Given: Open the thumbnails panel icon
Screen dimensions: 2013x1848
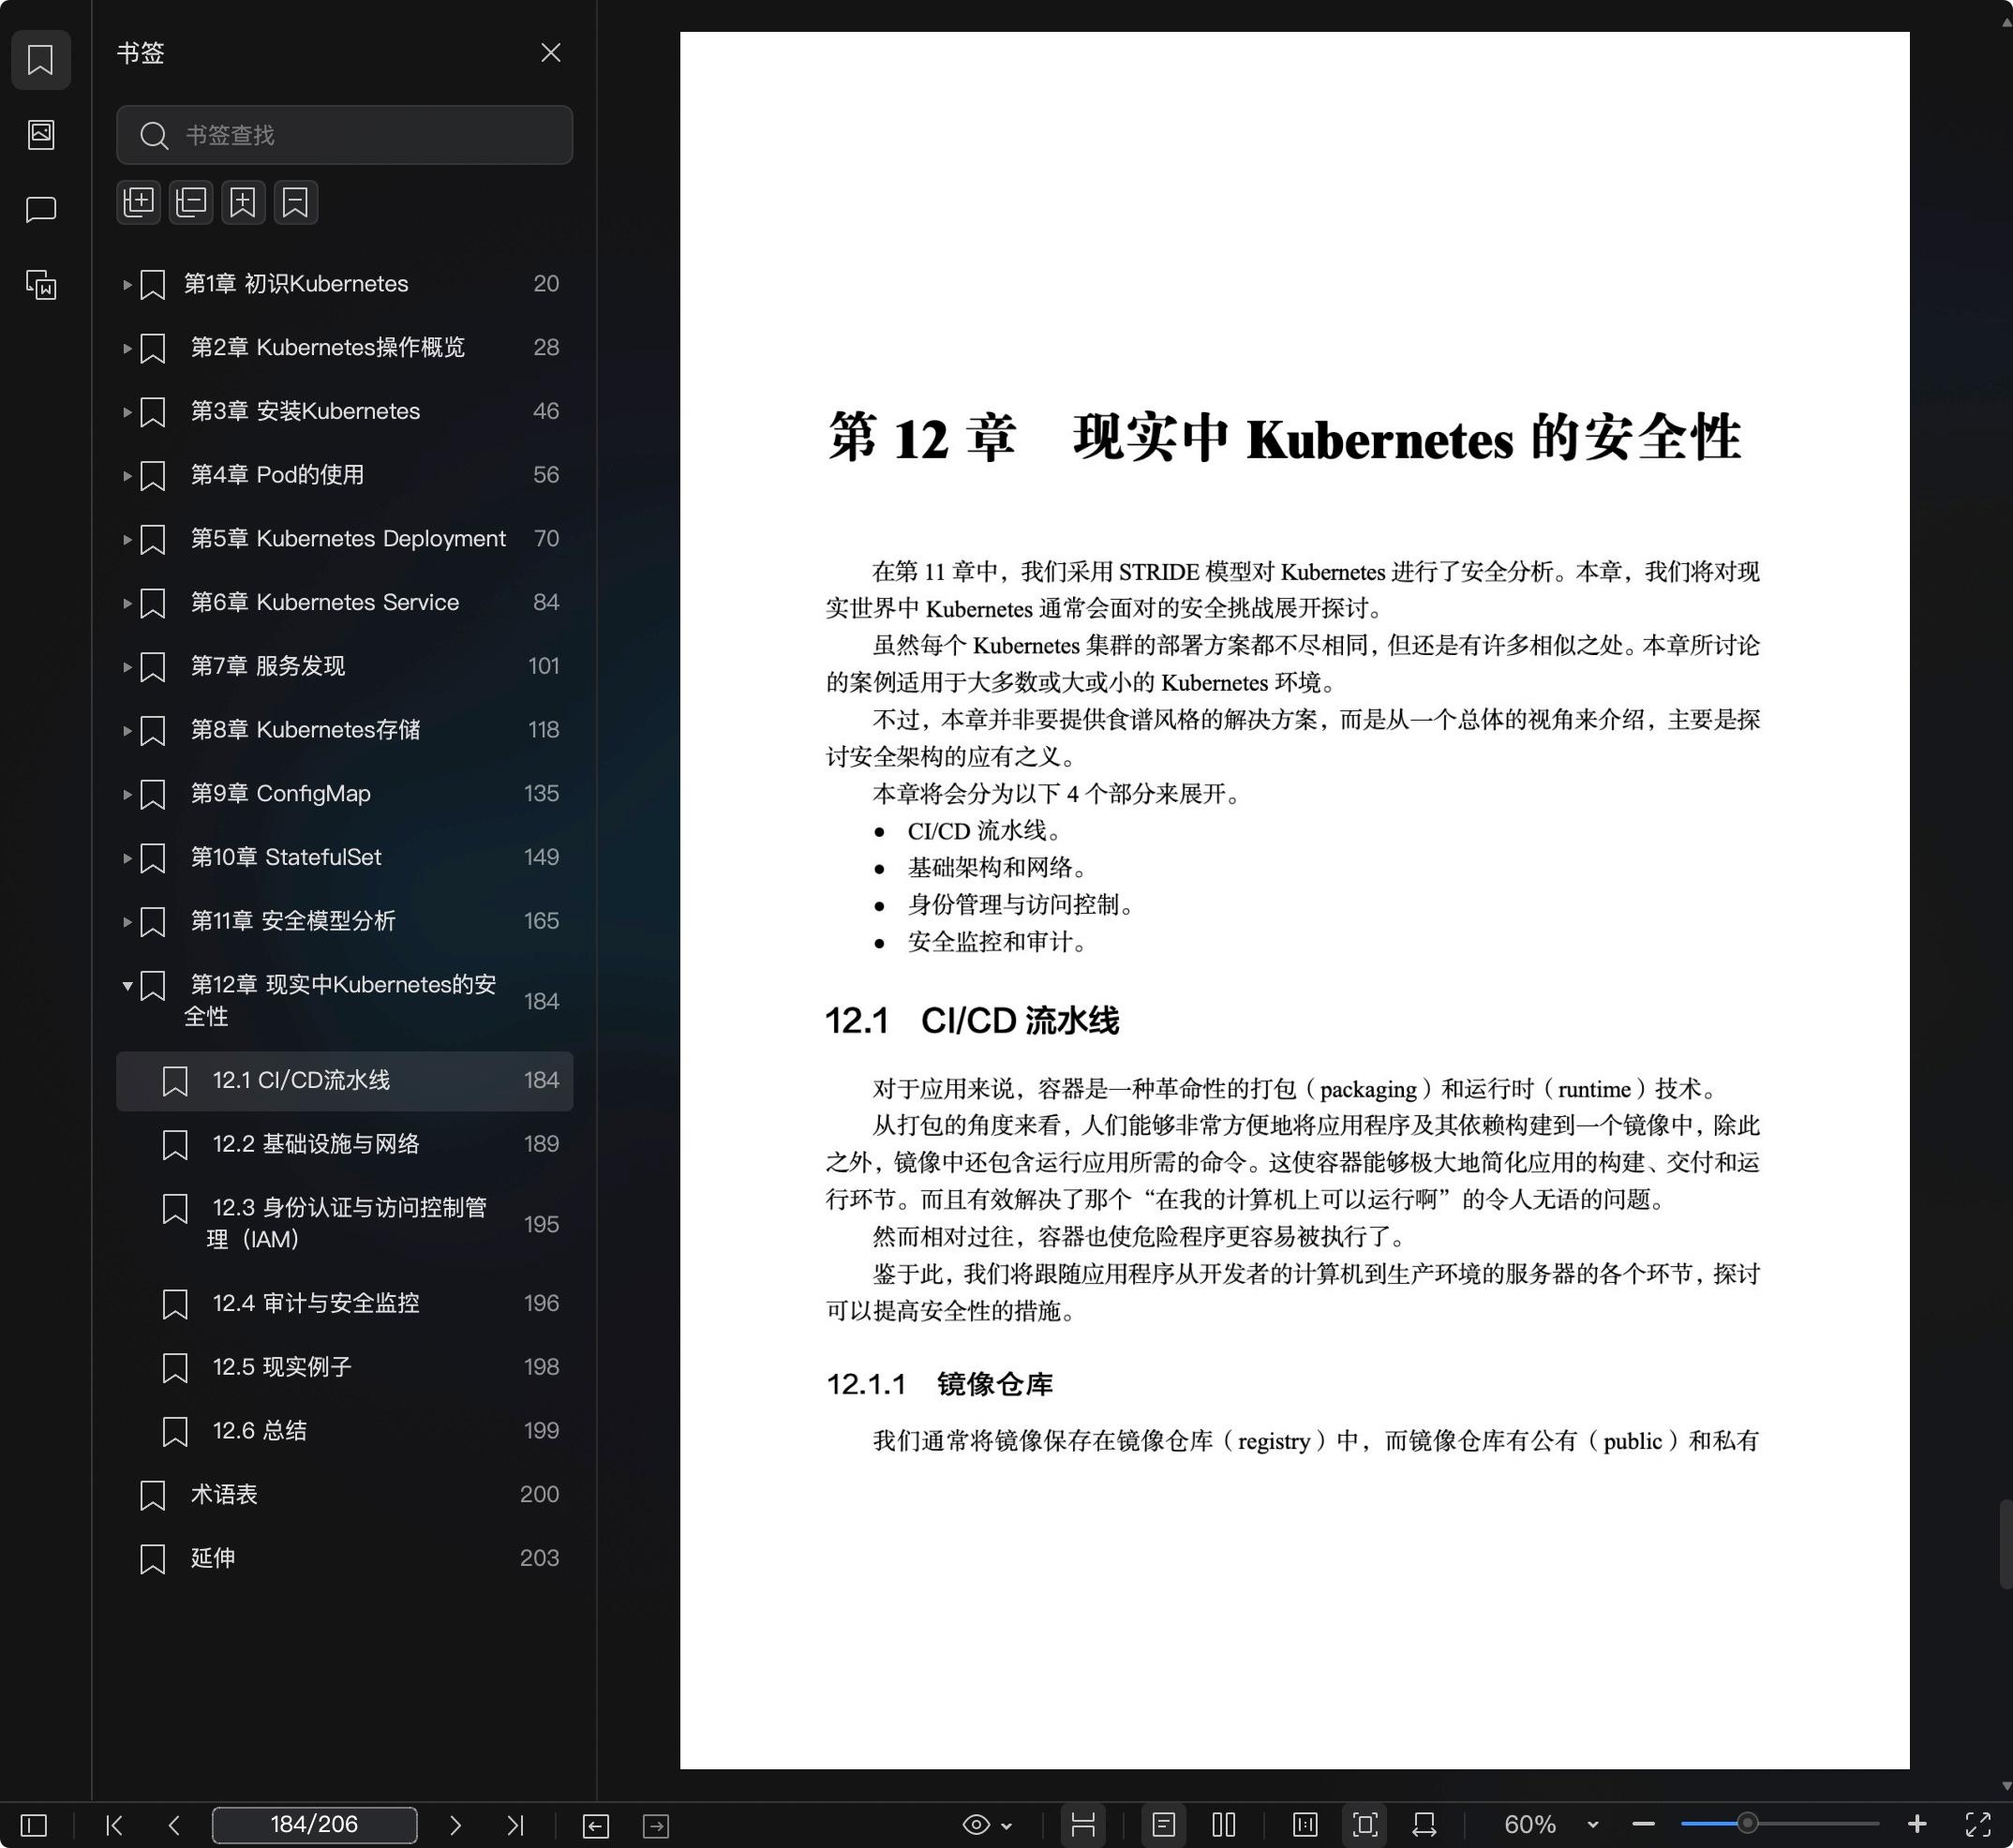Looking at the screenshot, I should [x=40, y=134].
